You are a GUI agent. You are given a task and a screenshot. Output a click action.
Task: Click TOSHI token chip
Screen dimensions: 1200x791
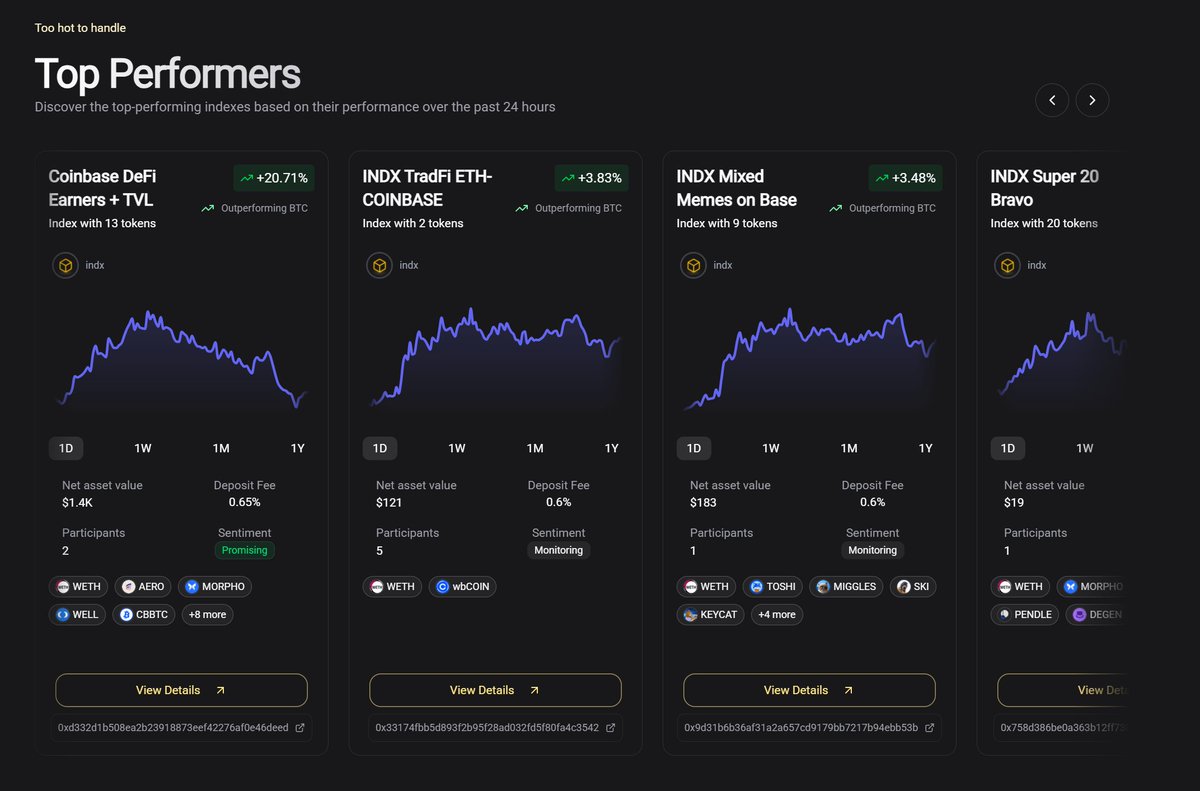(773, 586)
